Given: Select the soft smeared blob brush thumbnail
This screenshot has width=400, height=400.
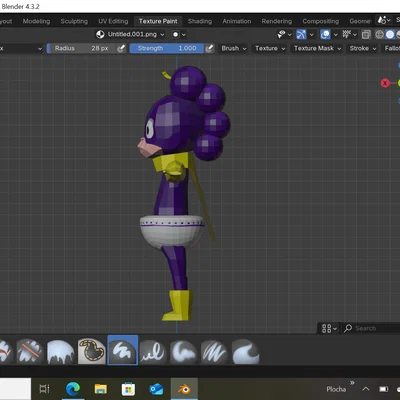Looking at the screenshot, I should pyautogui.click(x=184, y=351).
